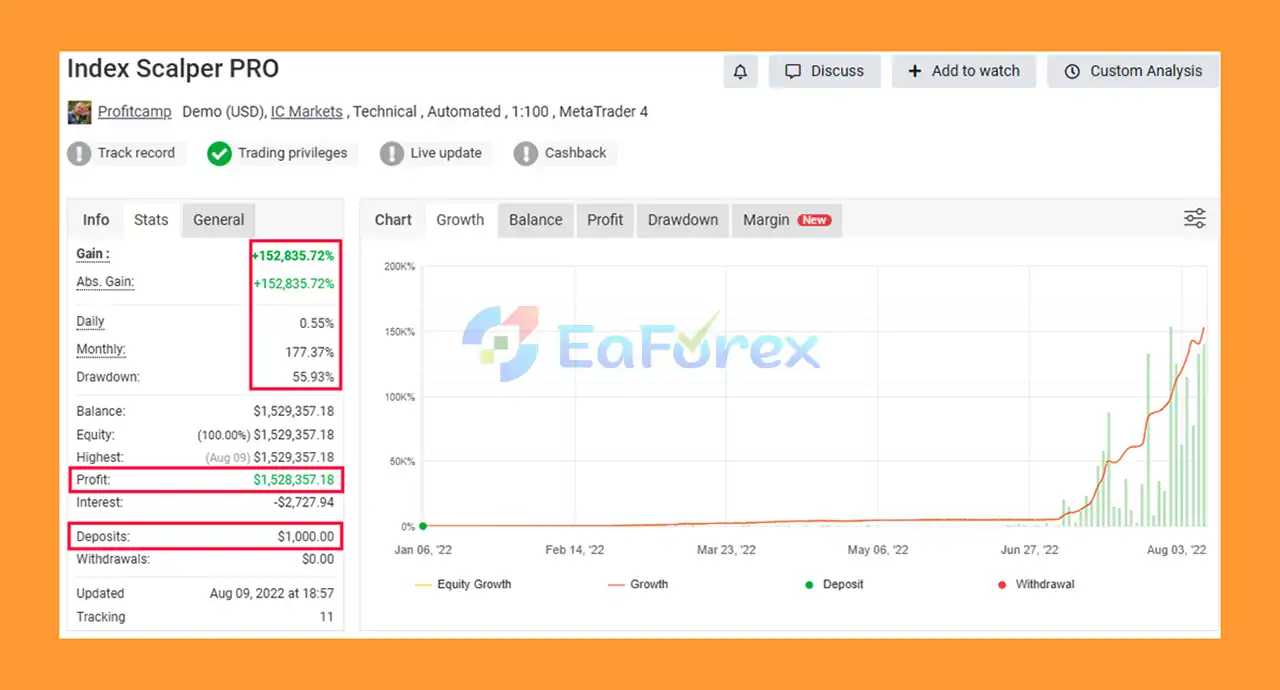The height and width of the screenshot is (690, 1280).
Task: Click the Tracking count 11
Action: (x=327, y=617)
